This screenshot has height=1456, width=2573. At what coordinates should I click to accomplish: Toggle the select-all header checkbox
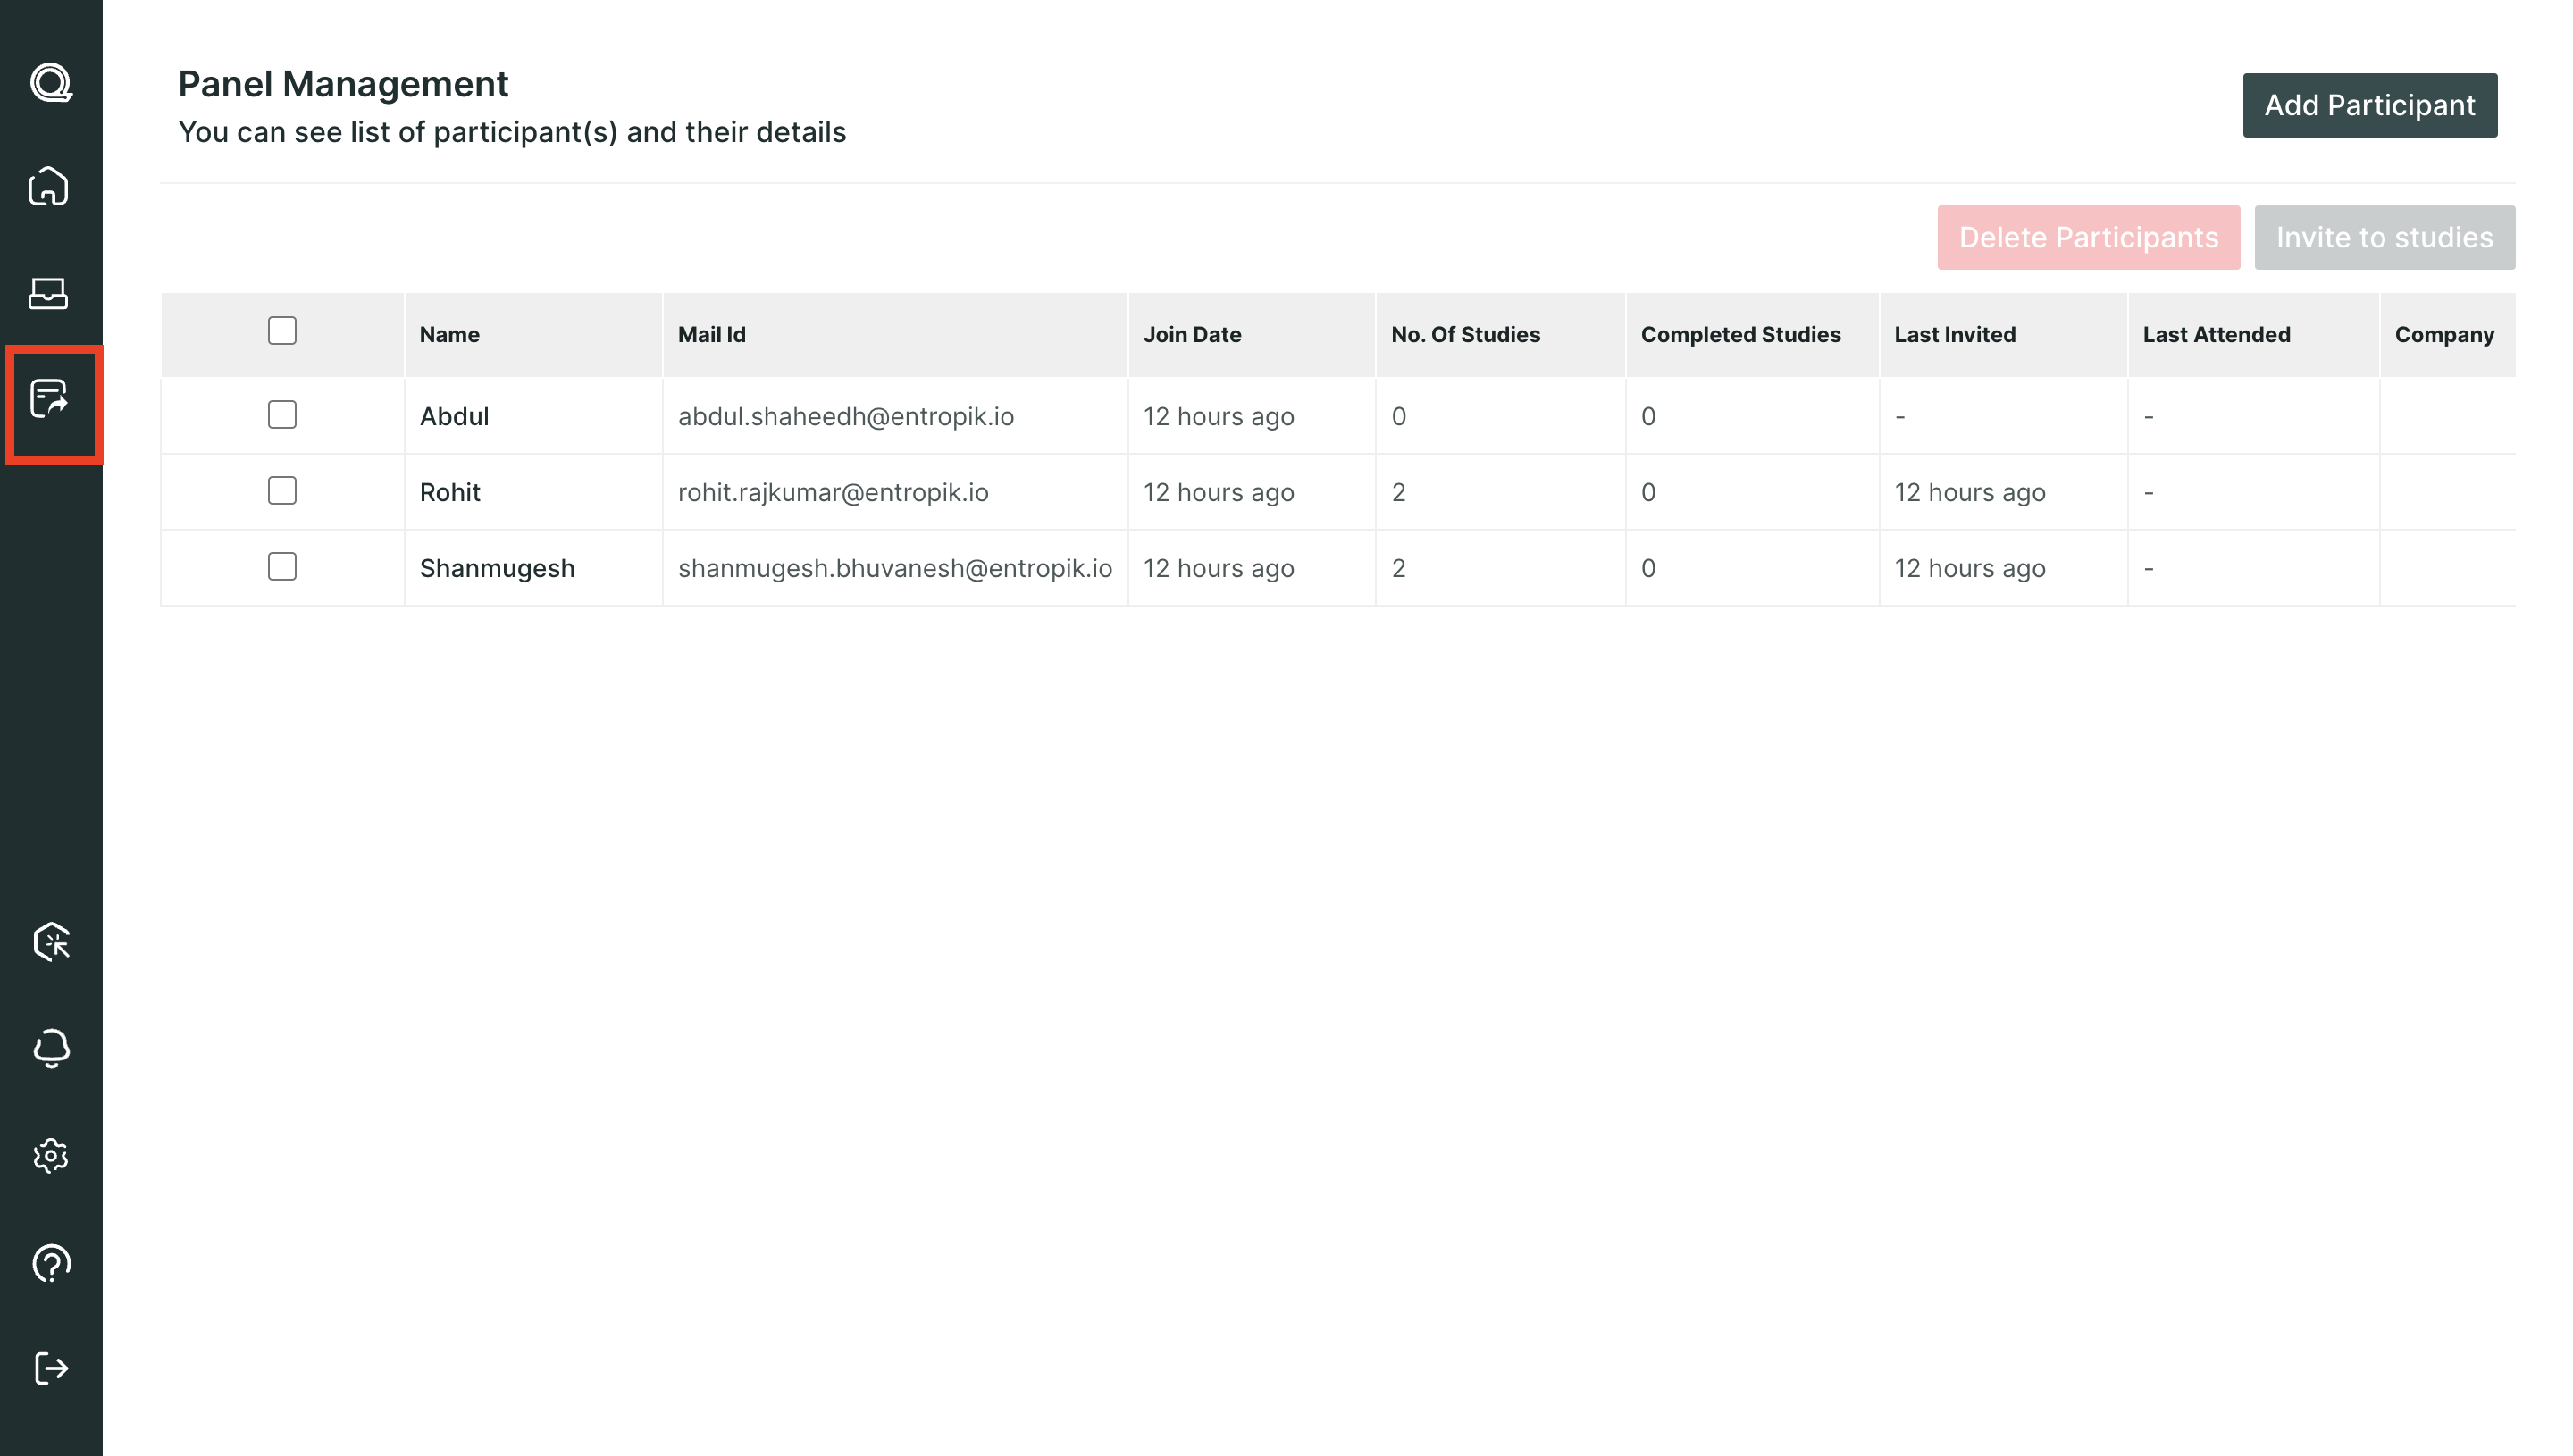point(282,331)
